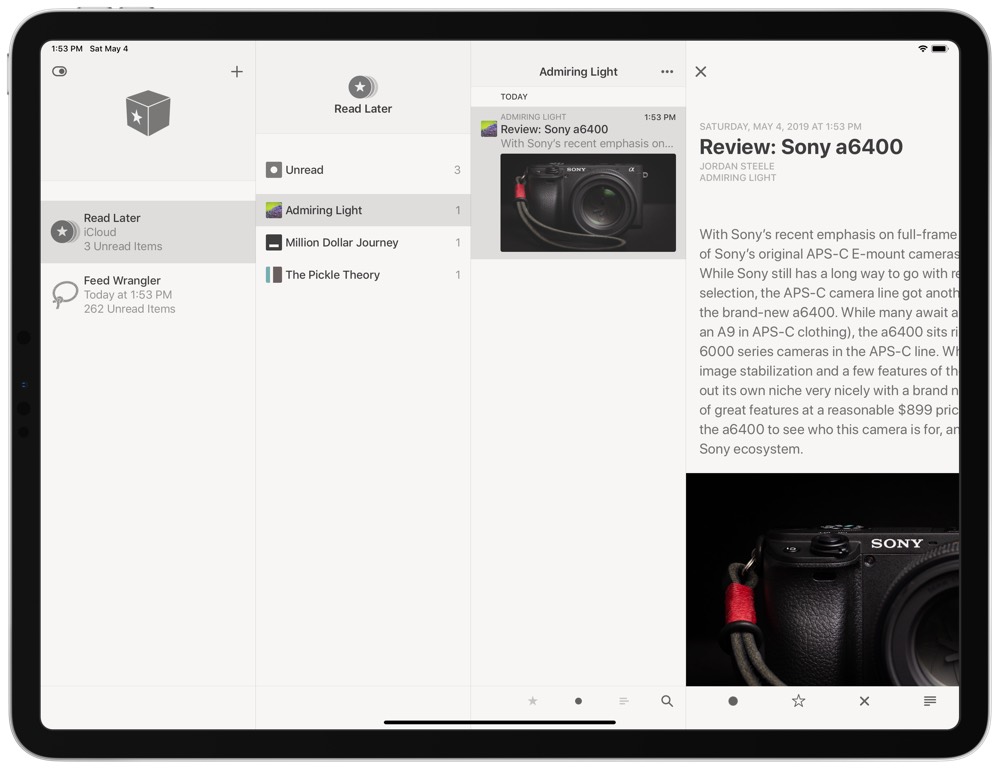
Task: Tap the home indicator bar
Action: point(499,723)
